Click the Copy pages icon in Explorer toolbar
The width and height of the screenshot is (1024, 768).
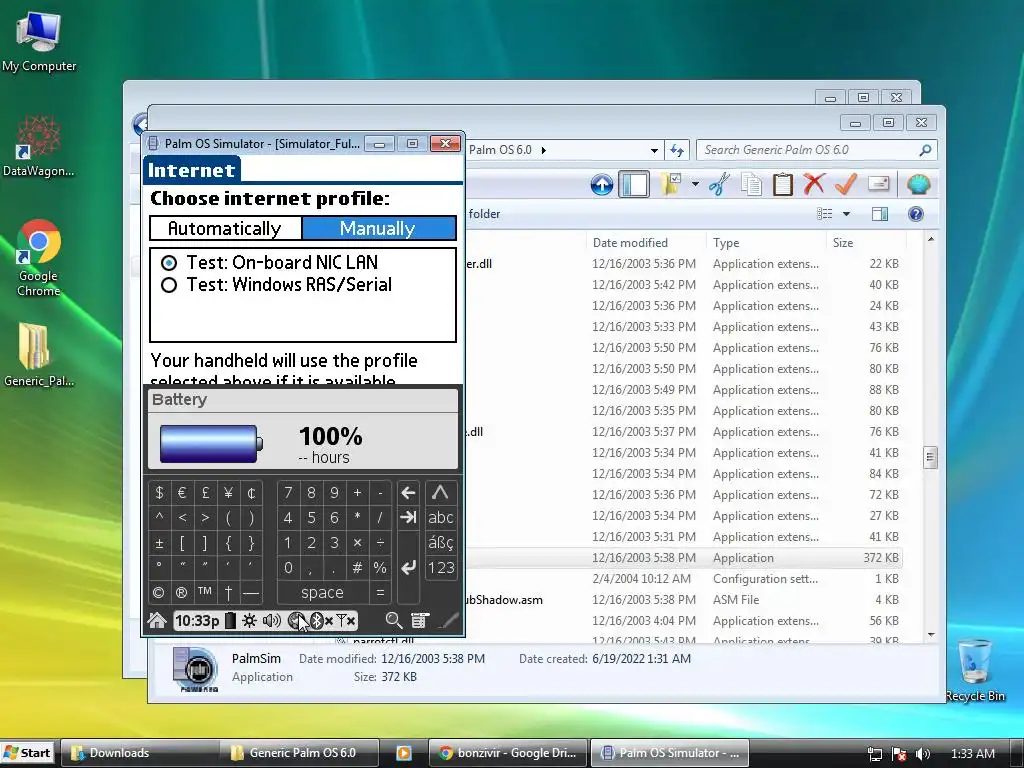click(x=751, y=184)
